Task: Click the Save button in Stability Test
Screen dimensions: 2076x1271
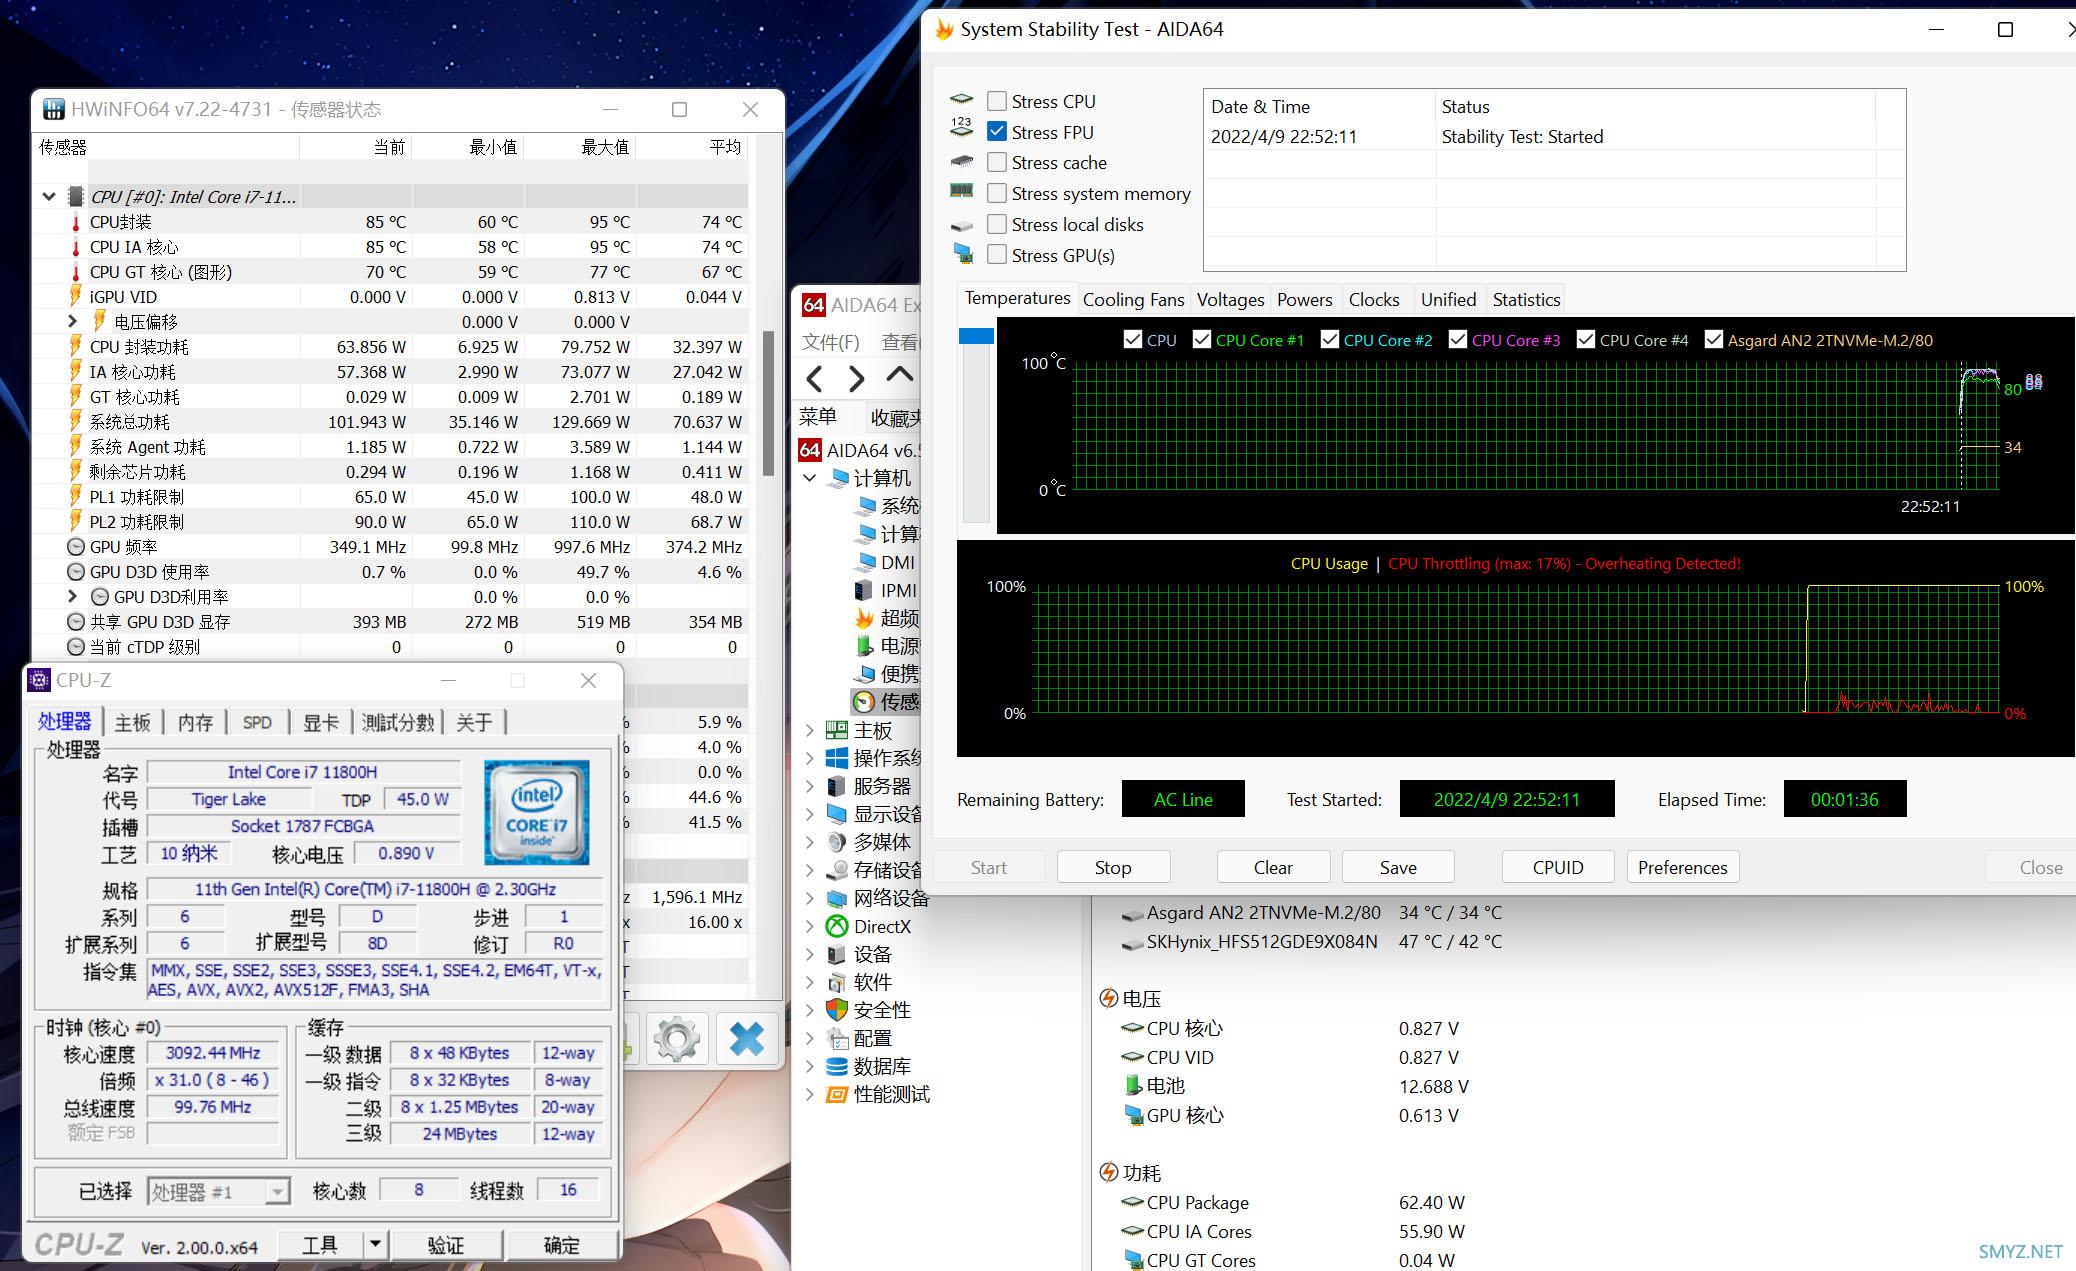Action: tap(1398, 867)
